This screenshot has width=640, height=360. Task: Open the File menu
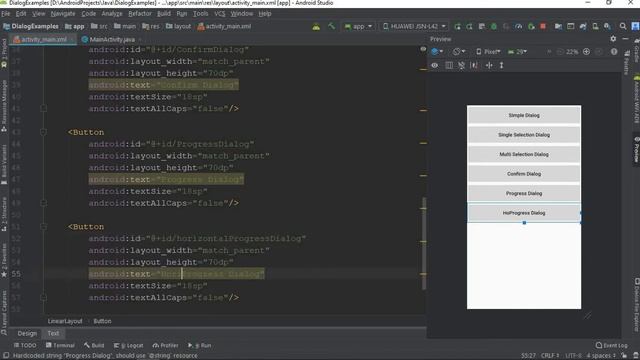(x=6, y=13)
